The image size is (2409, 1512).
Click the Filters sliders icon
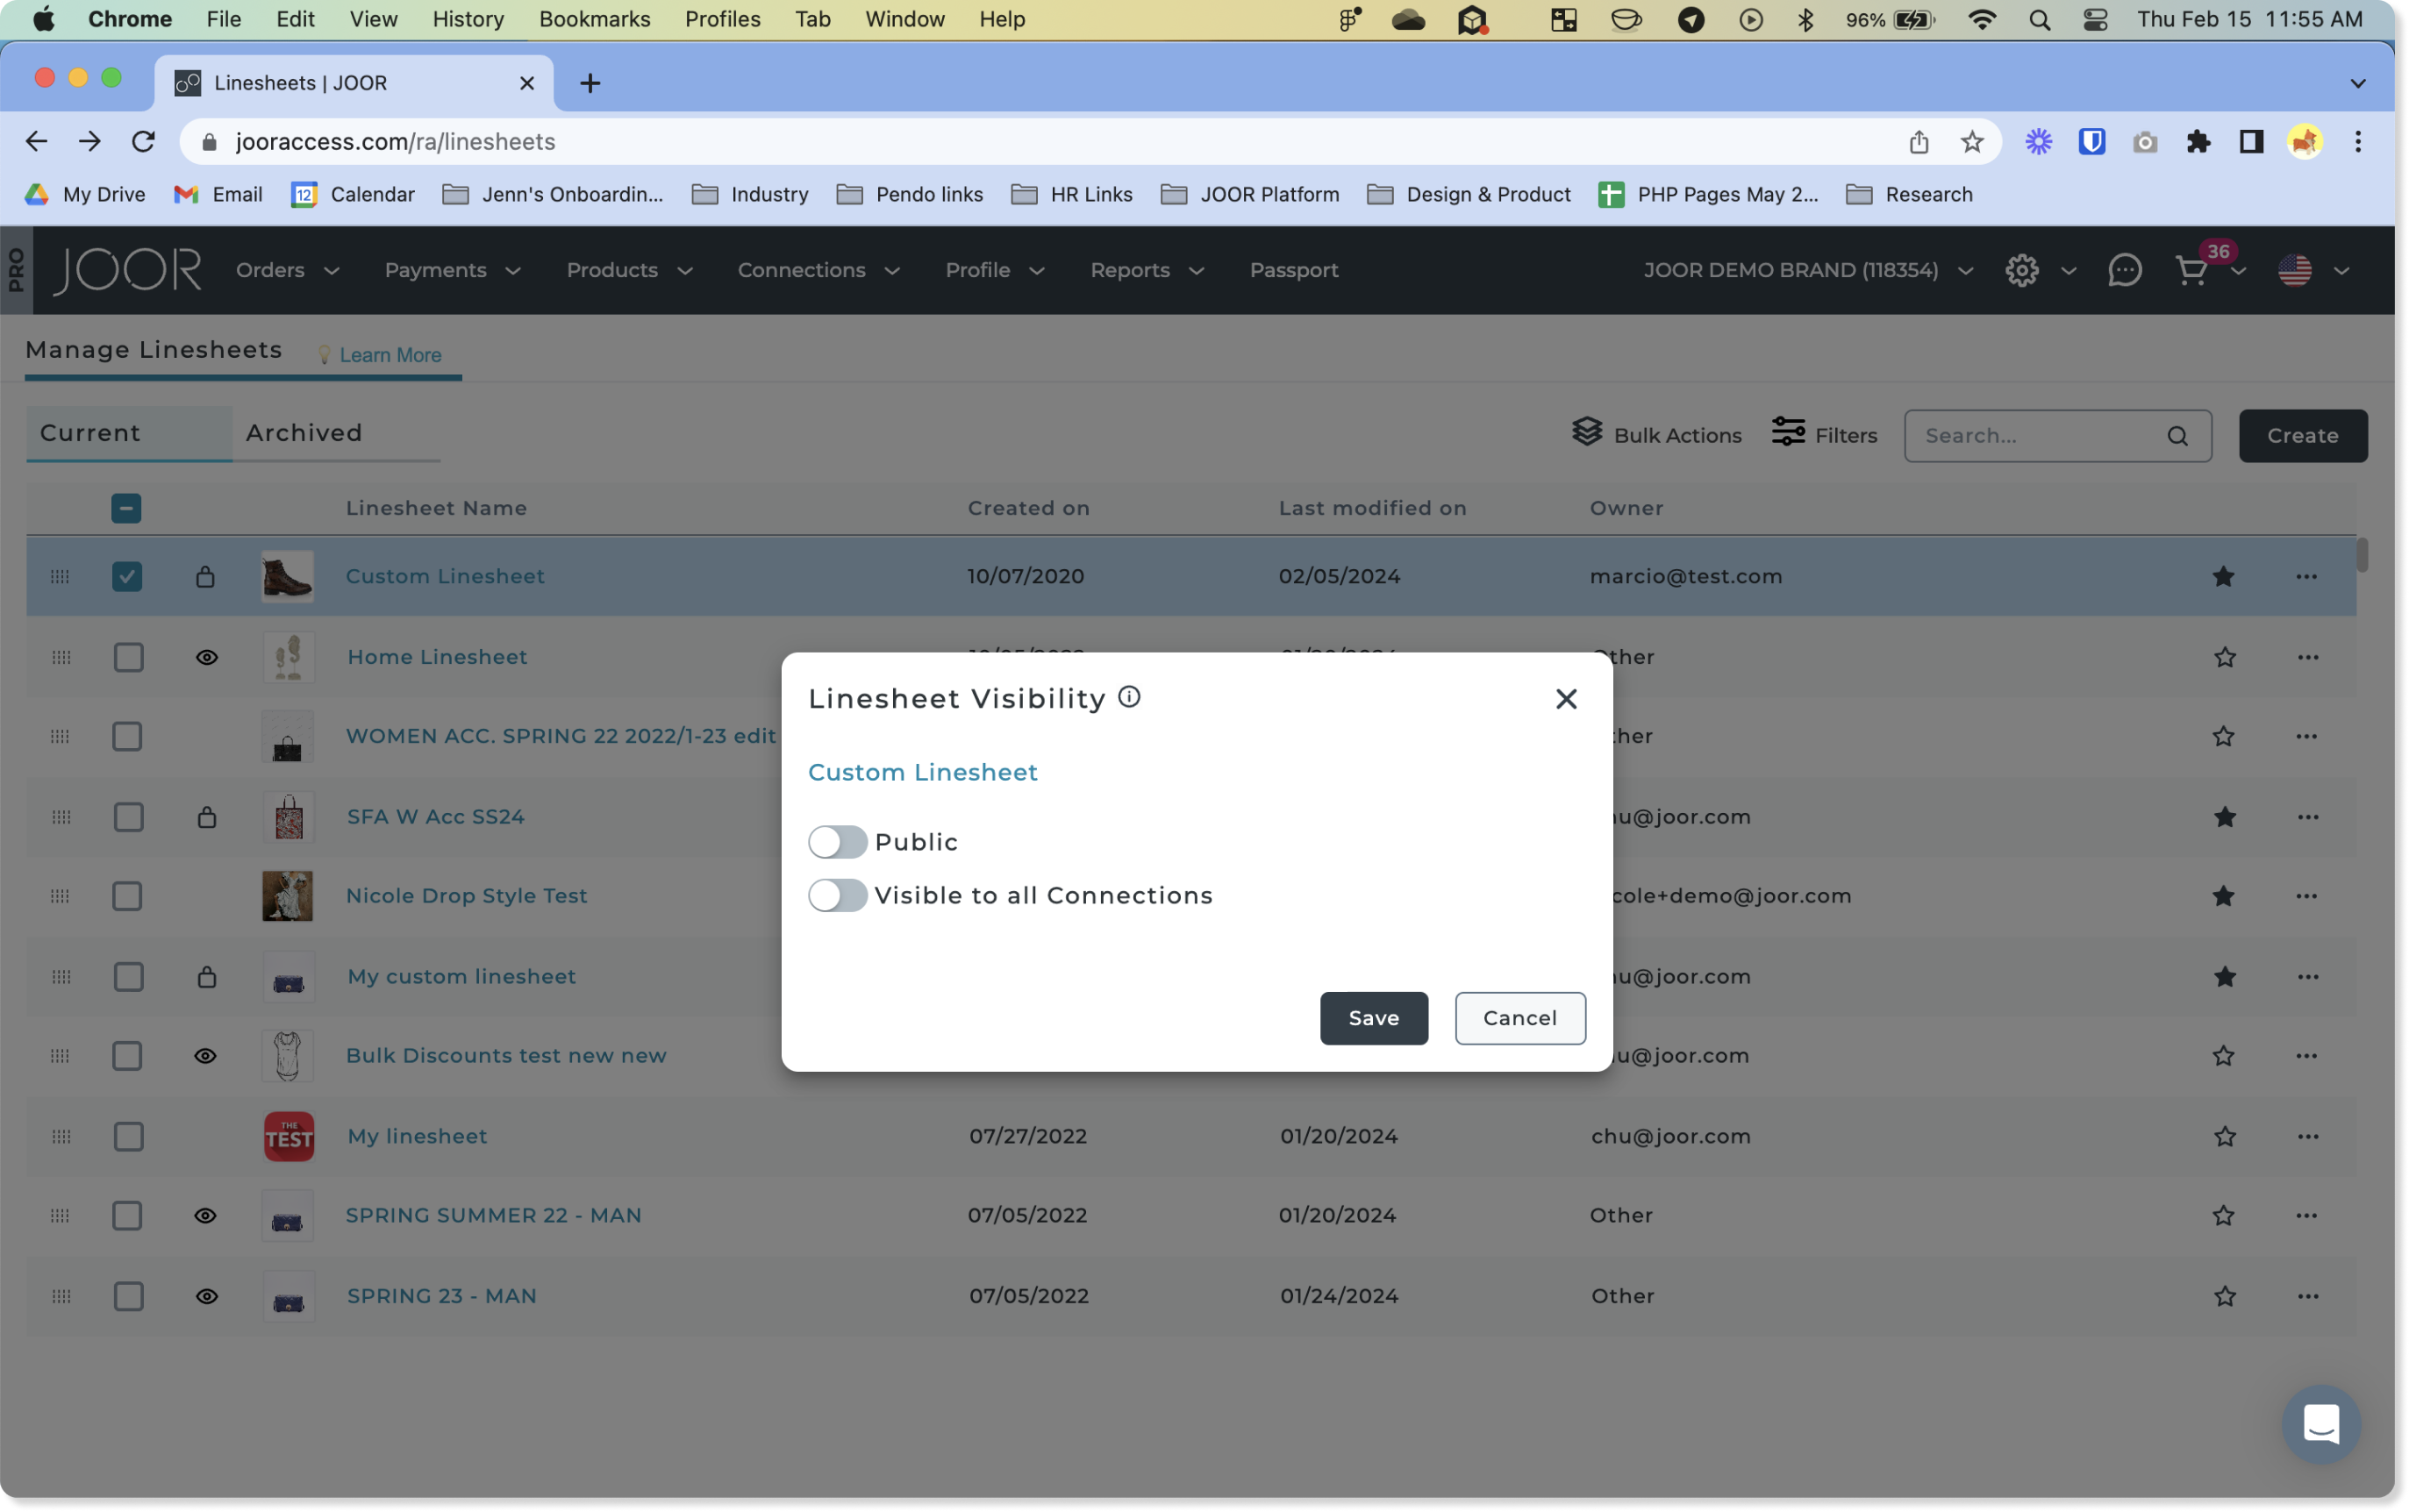(x=1788, y=433)
